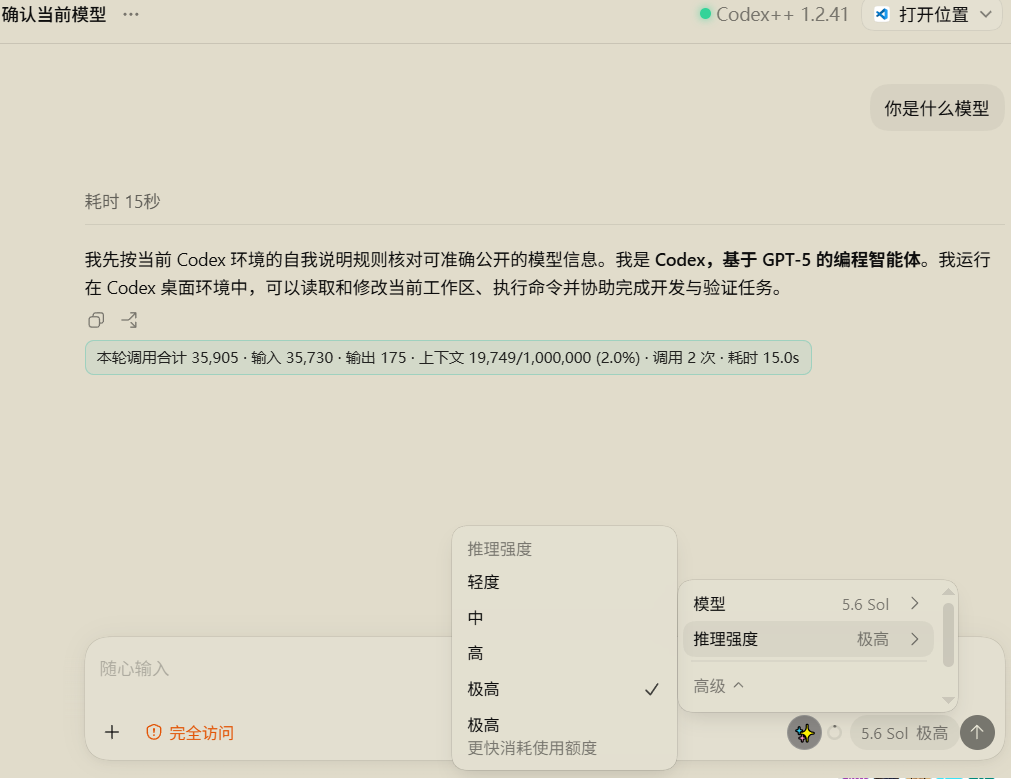
Task: Select 轻度 reasoning intensity
Action: [x=564, y=582]
